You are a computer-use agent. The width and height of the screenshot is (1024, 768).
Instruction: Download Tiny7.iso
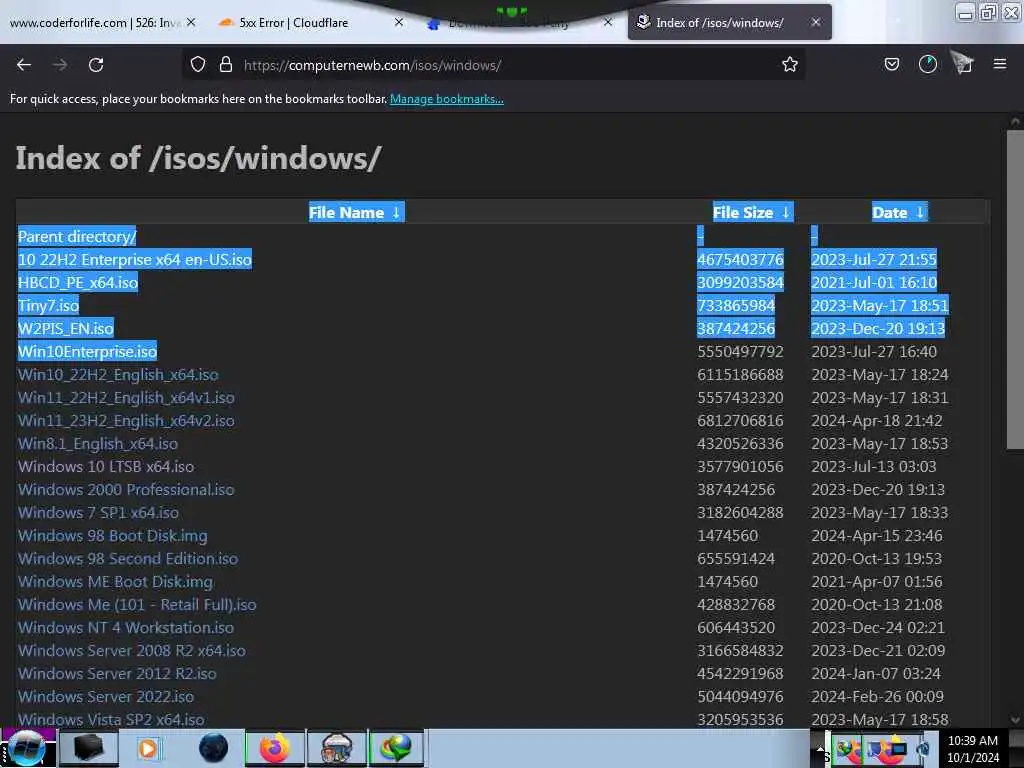[x=48, y=306]
